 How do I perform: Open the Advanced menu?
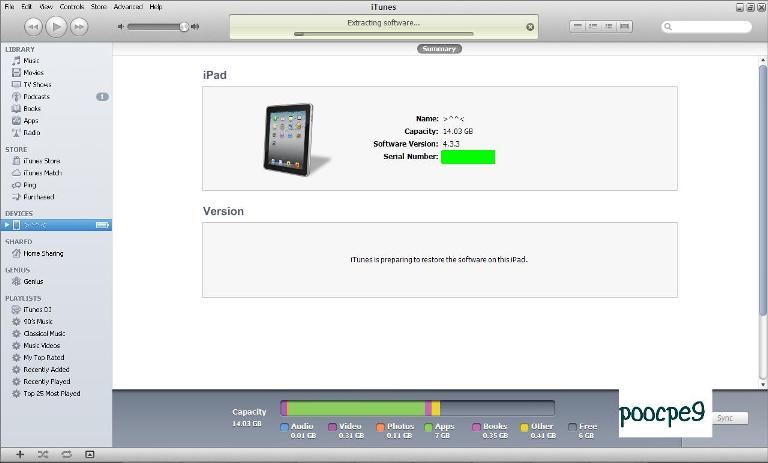(x=128, y=7)
